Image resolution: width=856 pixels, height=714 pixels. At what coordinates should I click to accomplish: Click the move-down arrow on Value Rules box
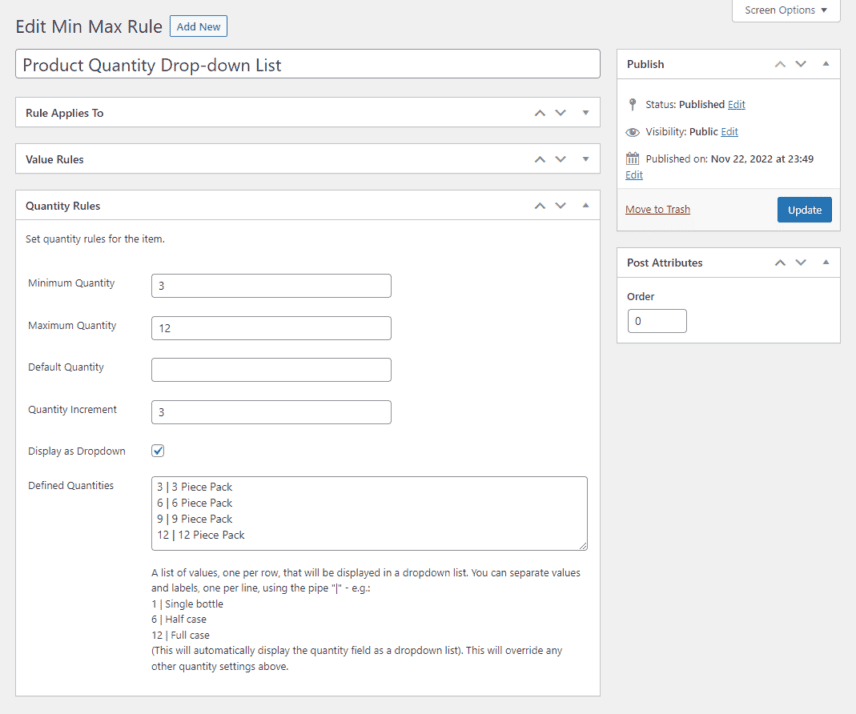coord(560,159)
